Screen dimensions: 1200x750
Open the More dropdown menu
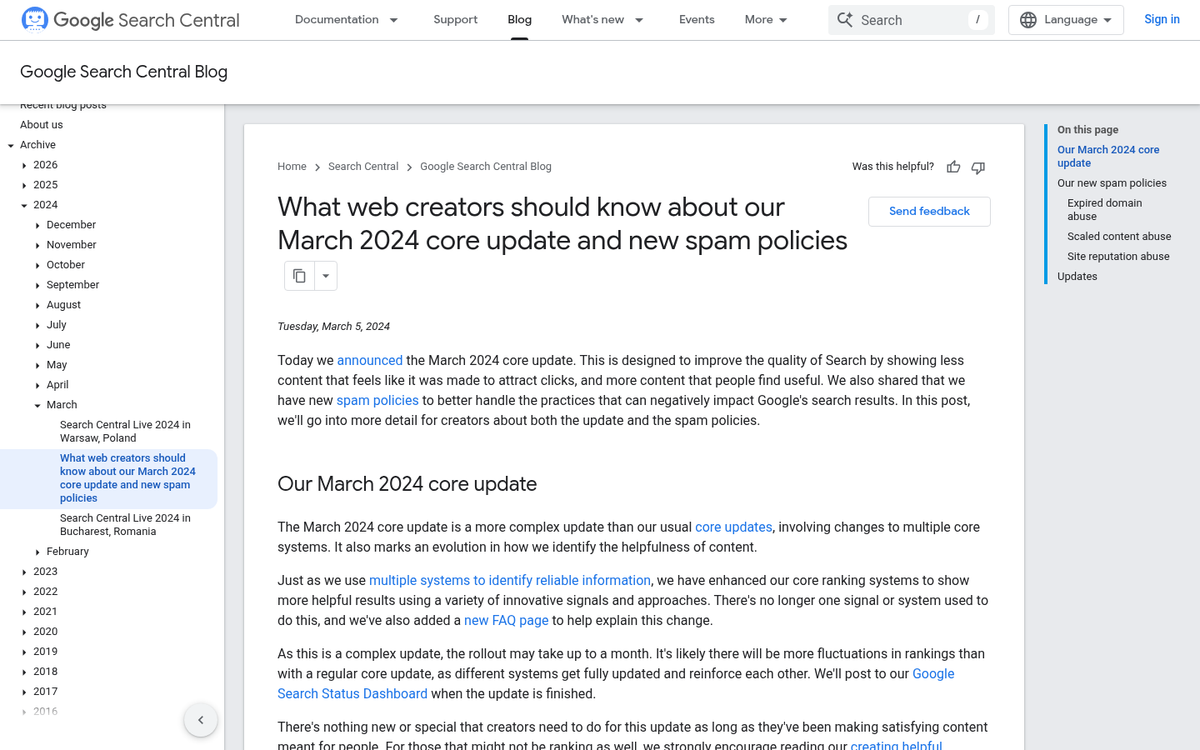pos(767,20)
